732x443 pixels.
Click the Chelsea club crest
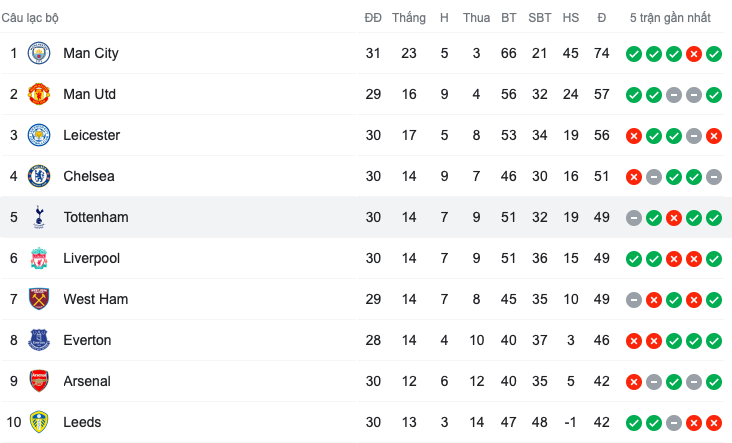click(x=39, y=176)
